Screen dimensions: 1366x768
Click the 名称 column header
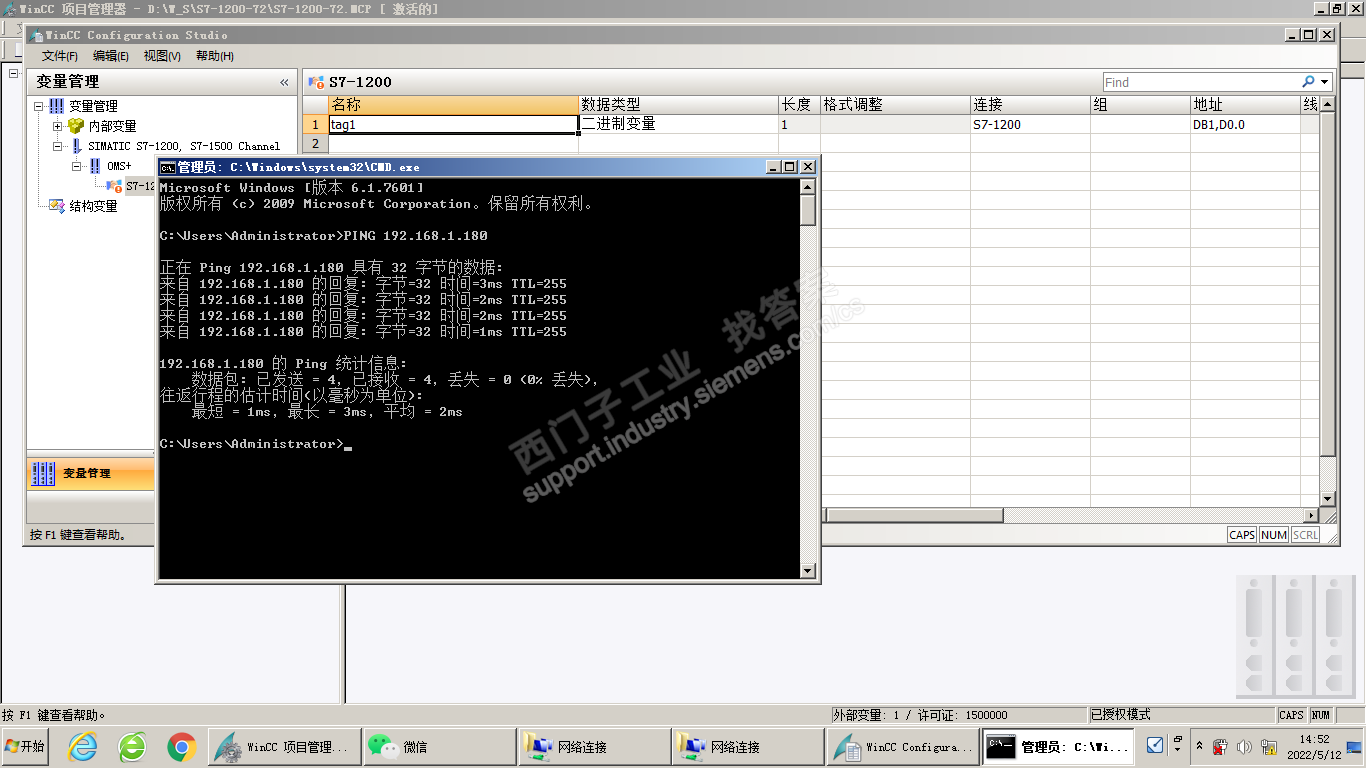[453, 105]
